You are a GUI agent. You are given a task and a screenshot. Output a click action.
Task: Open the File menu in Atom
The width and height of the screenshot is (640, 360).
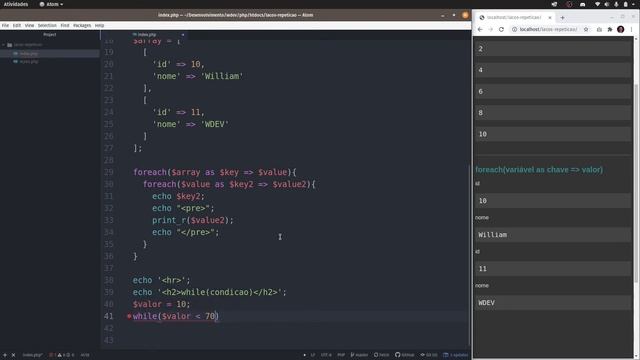(5, 25)
